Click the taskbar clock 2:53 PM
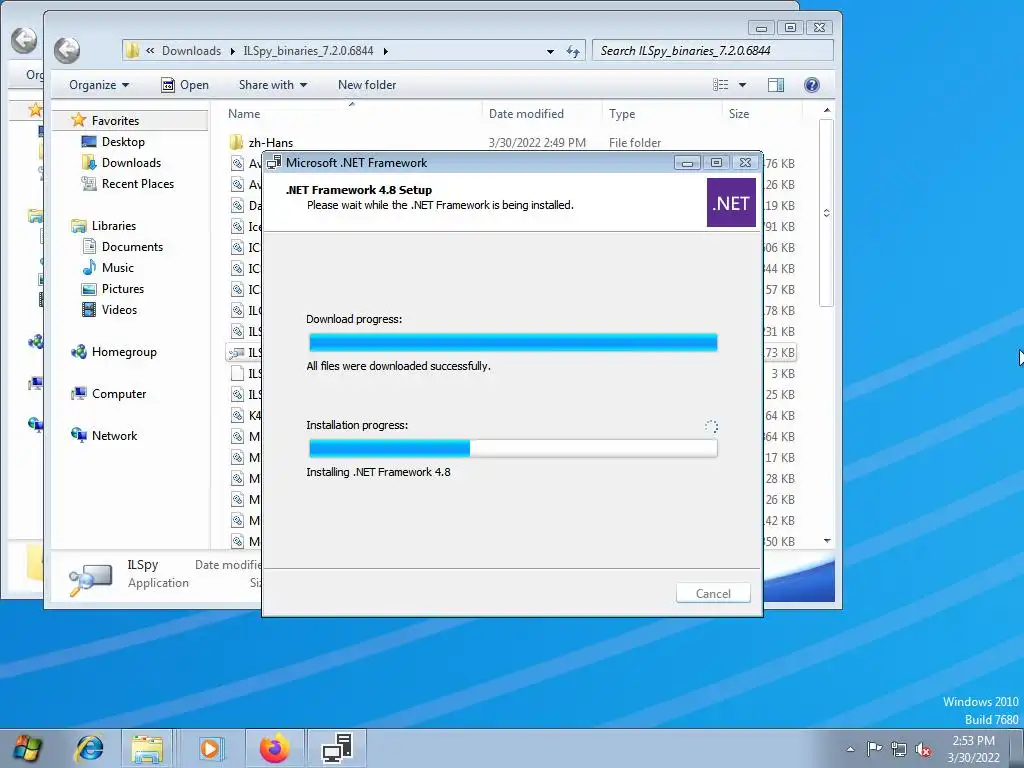1024x768 pixels. 973,741
